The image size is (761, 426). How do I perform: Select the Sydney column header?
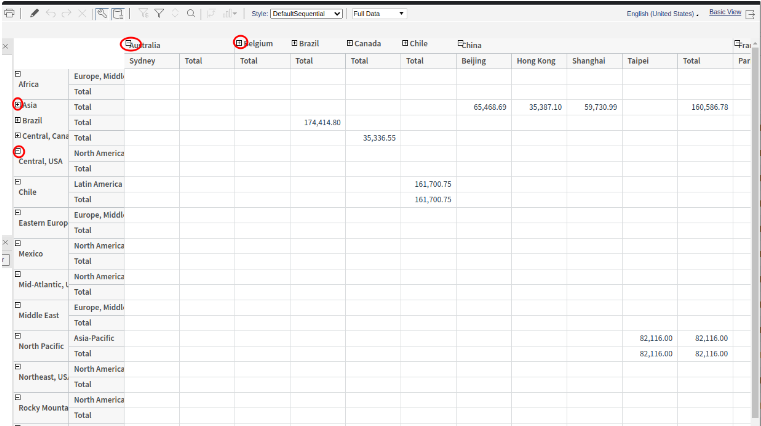point(152,61)
